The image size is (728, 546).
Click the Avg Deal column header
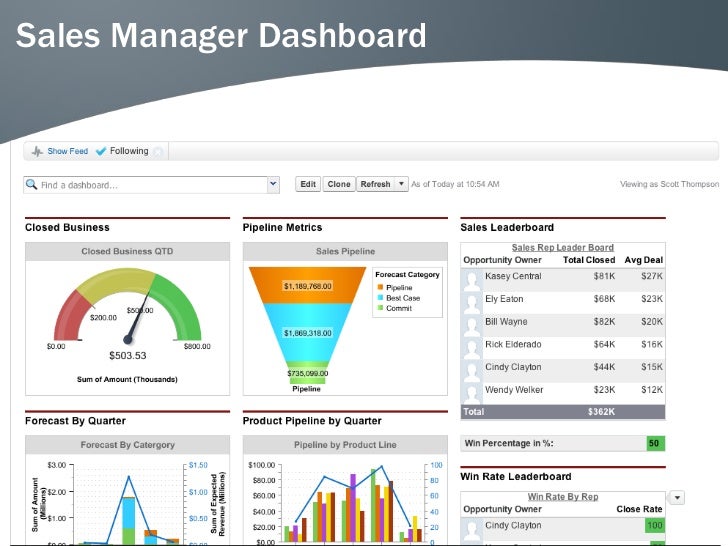pyautogui.click(x=644, y=260)
